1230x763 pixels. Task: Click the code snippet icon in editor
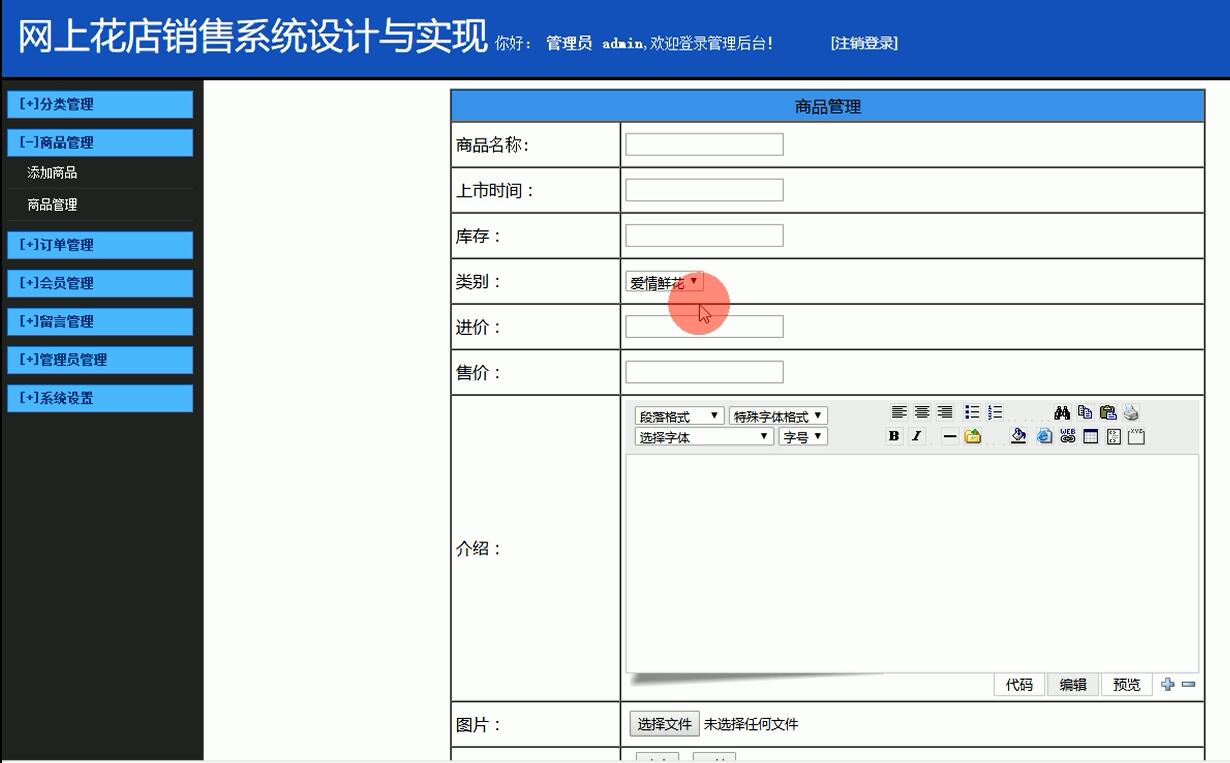[x=1113, y=436]
